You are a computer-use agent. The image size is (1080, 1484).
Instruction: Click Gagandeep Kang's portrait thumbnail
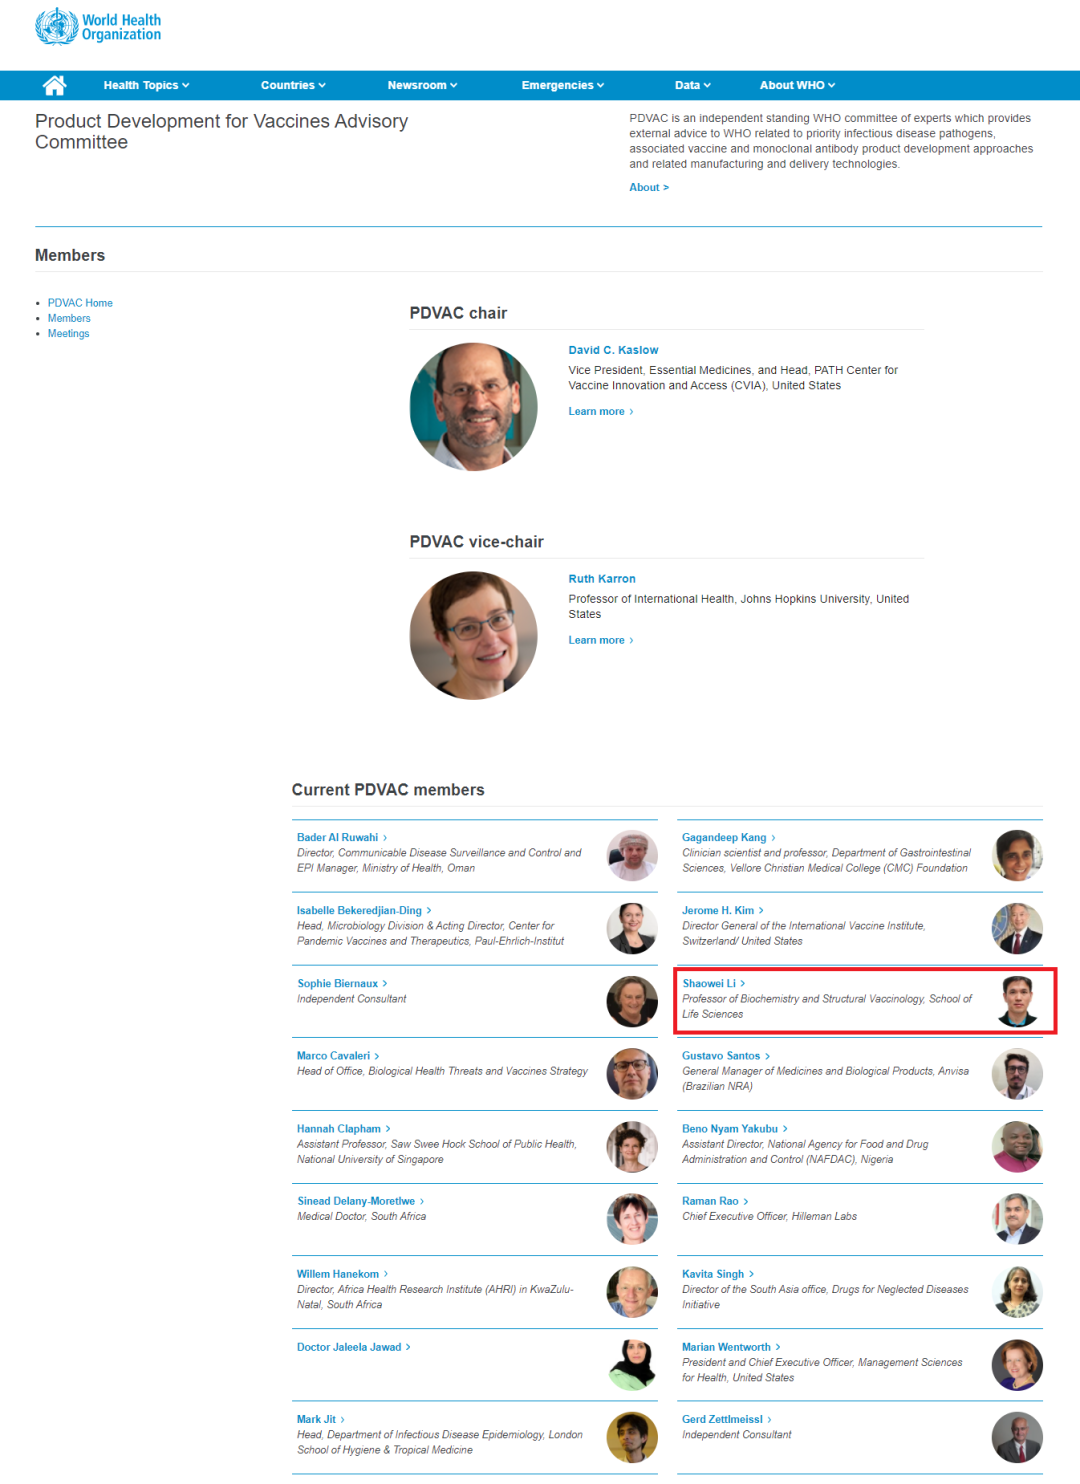point(1017,855)
